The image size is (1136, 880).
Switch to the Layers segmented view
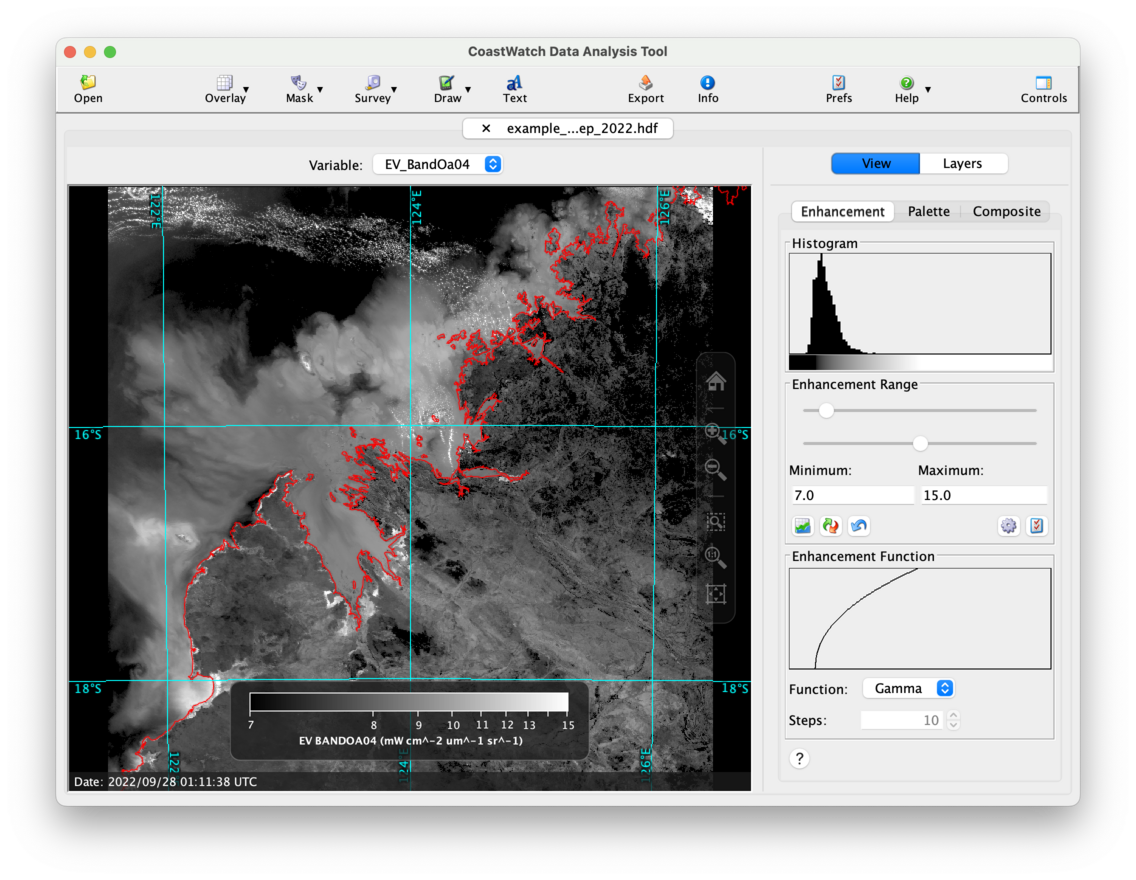coord(962,164)
